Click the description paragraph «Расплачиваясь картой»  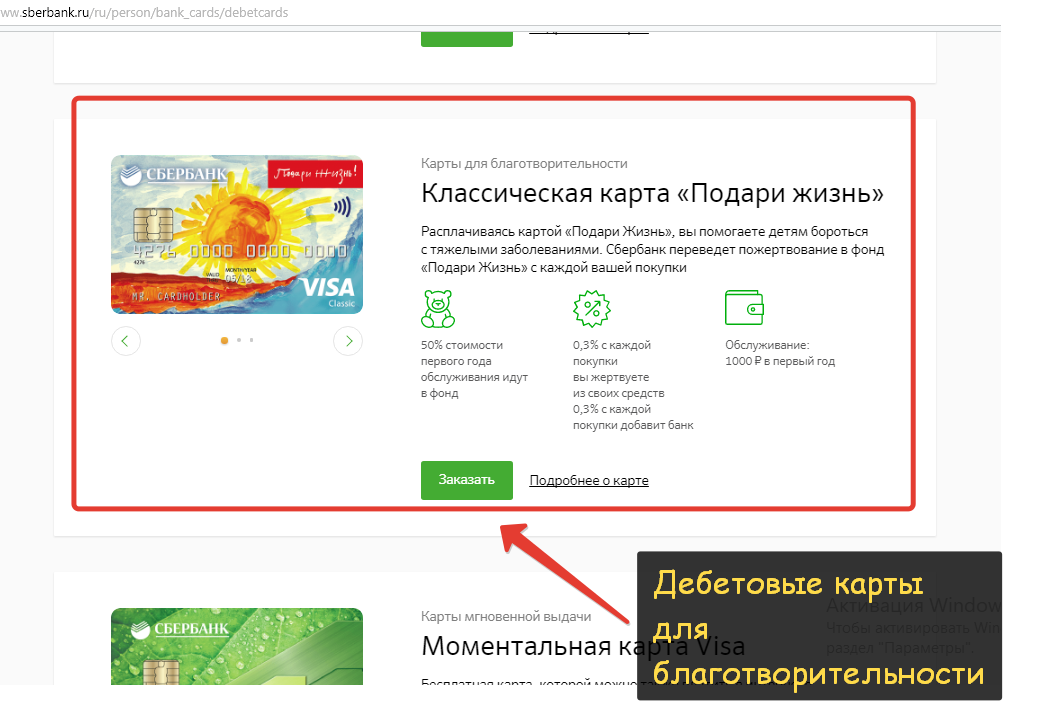(x=652, y=249)
